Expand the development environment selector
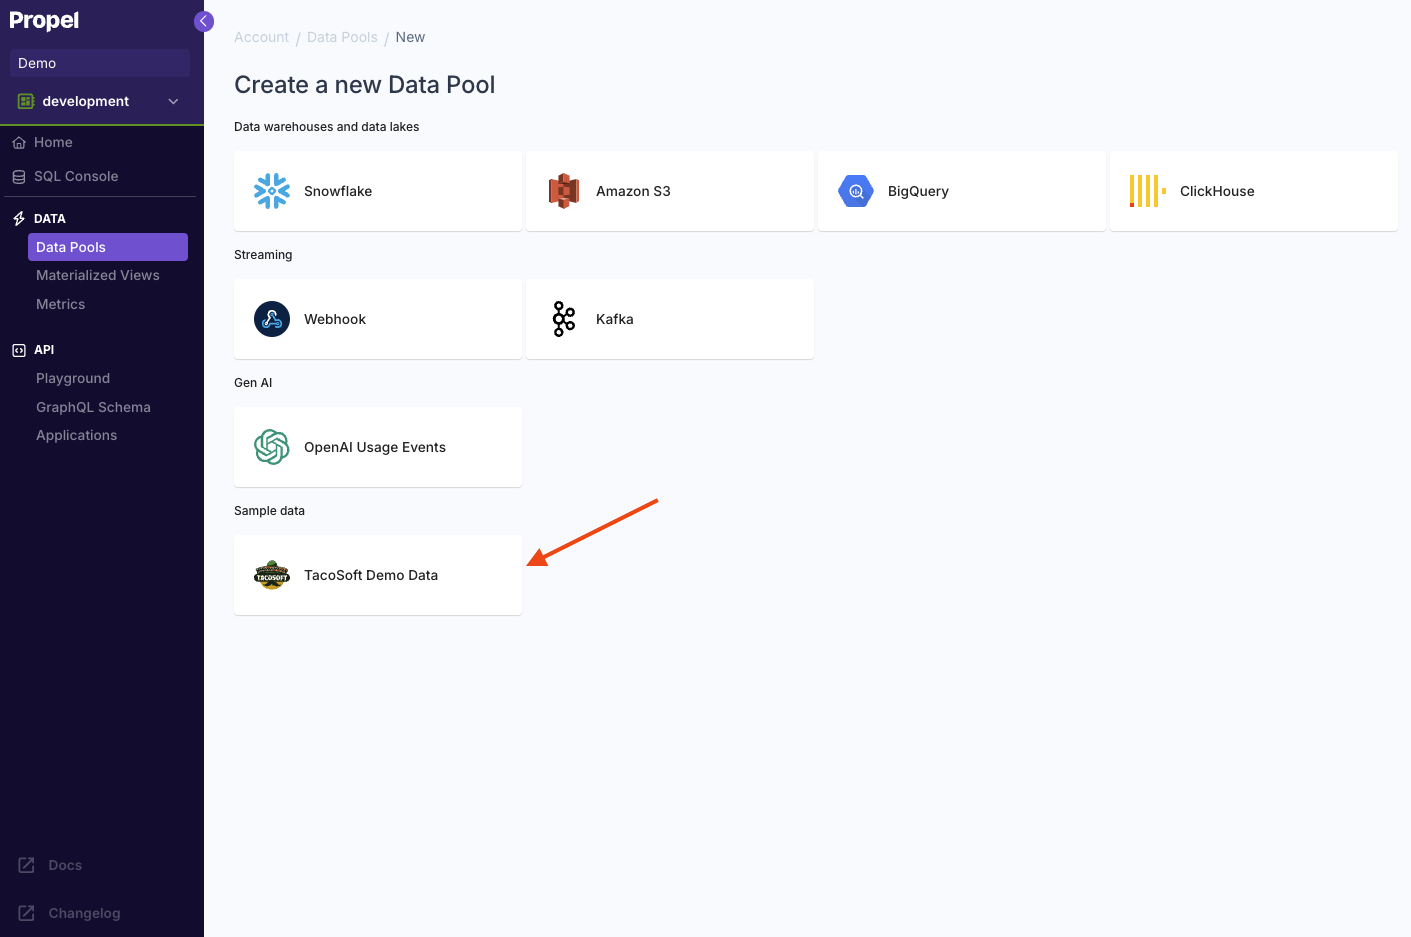 tap(100, 100)
